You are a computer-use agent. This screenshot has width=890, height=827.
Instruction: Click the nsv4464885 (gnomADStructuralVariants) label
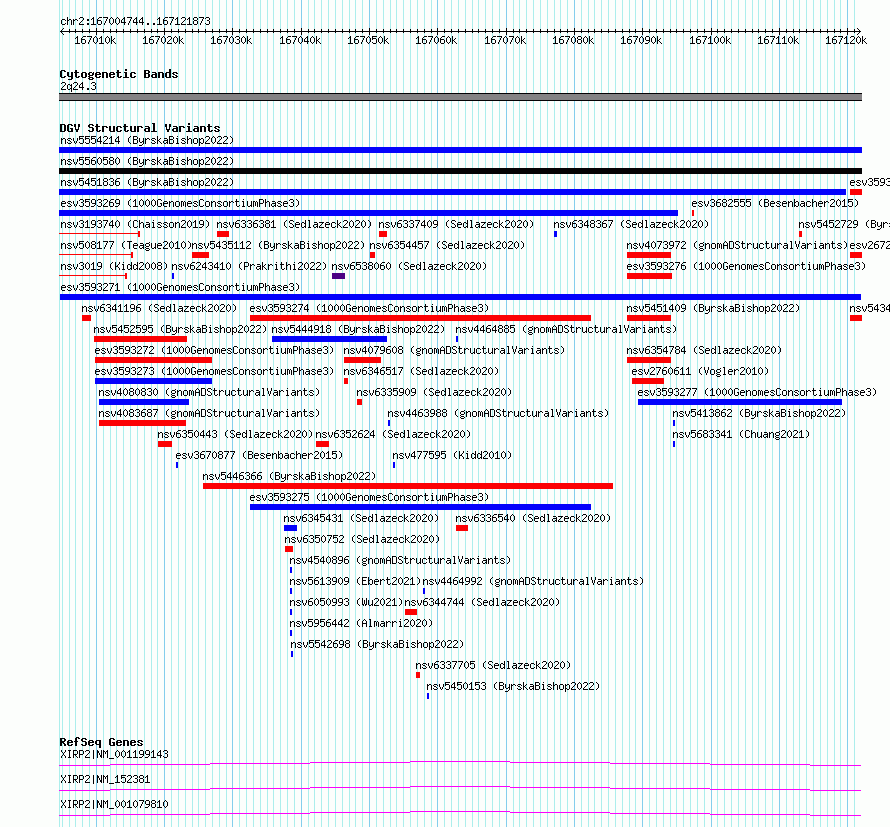point(566,329)
